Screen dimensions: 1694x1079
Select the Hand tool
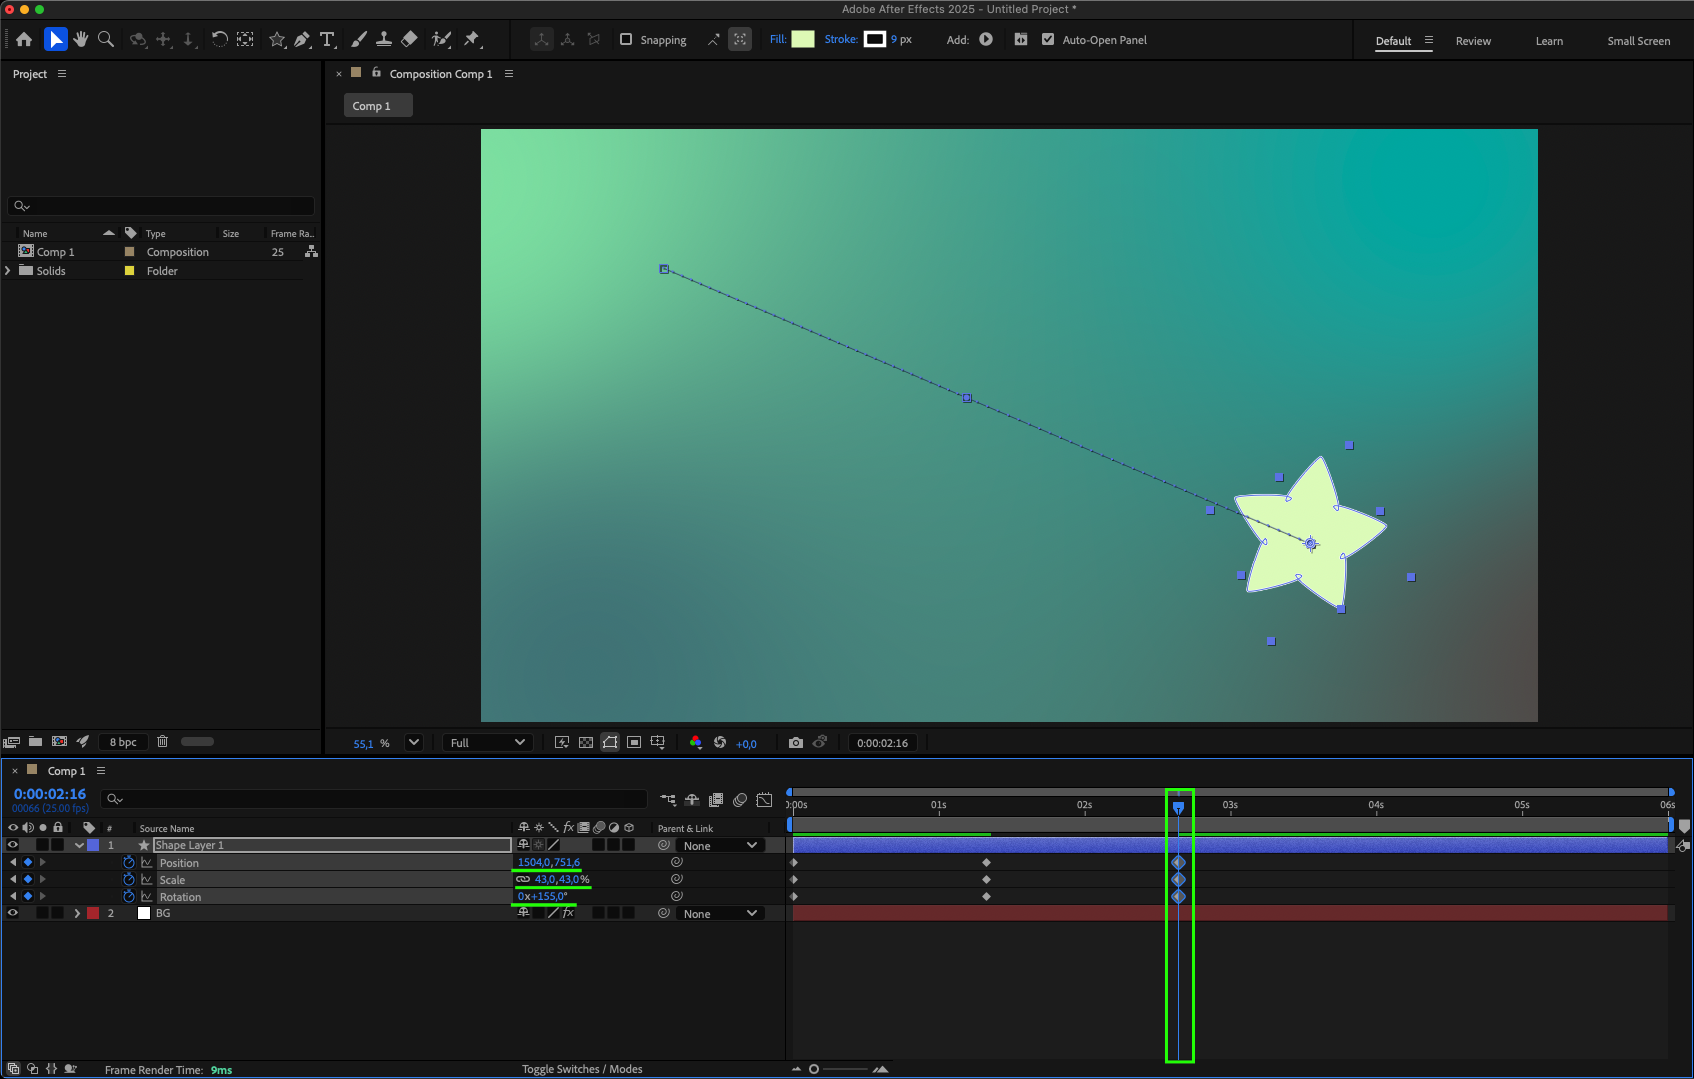point(80,39)
